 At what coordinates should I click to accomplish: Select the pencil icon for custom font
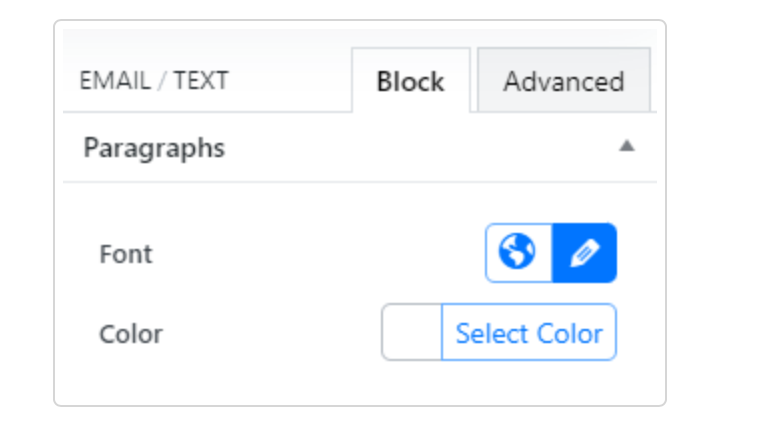coord(584,253)
